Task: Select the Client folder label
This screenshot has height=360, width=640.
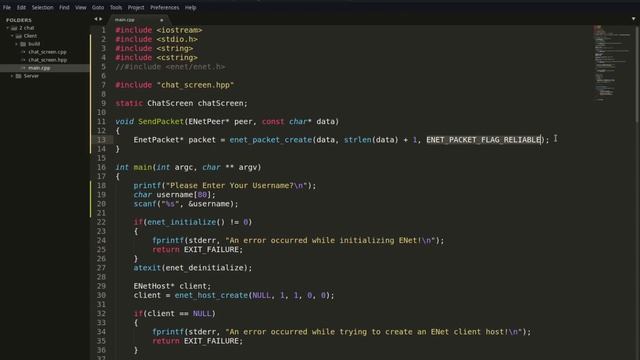Action: click(30, 36)
